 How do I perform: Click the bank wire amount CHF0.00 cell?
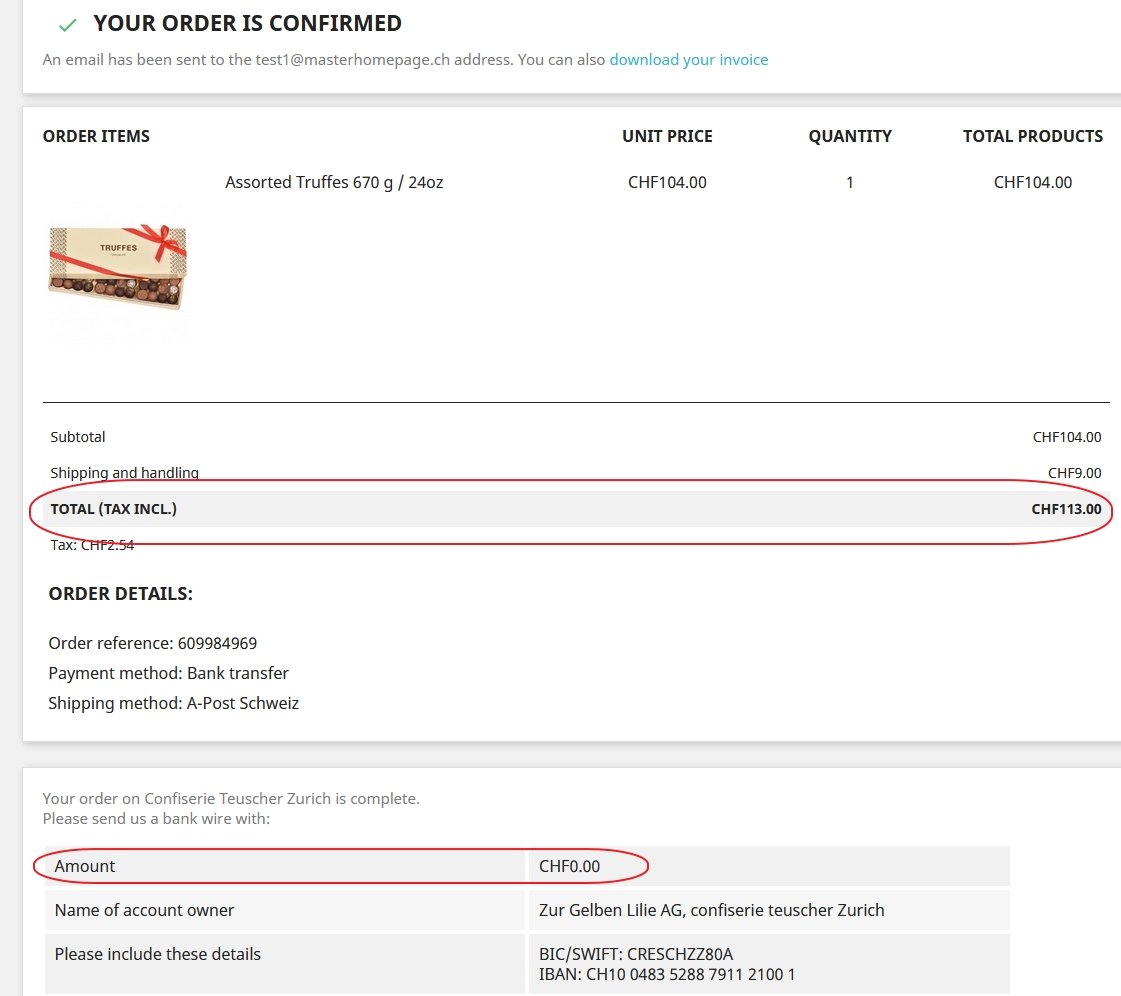click(x=570, y=866)
